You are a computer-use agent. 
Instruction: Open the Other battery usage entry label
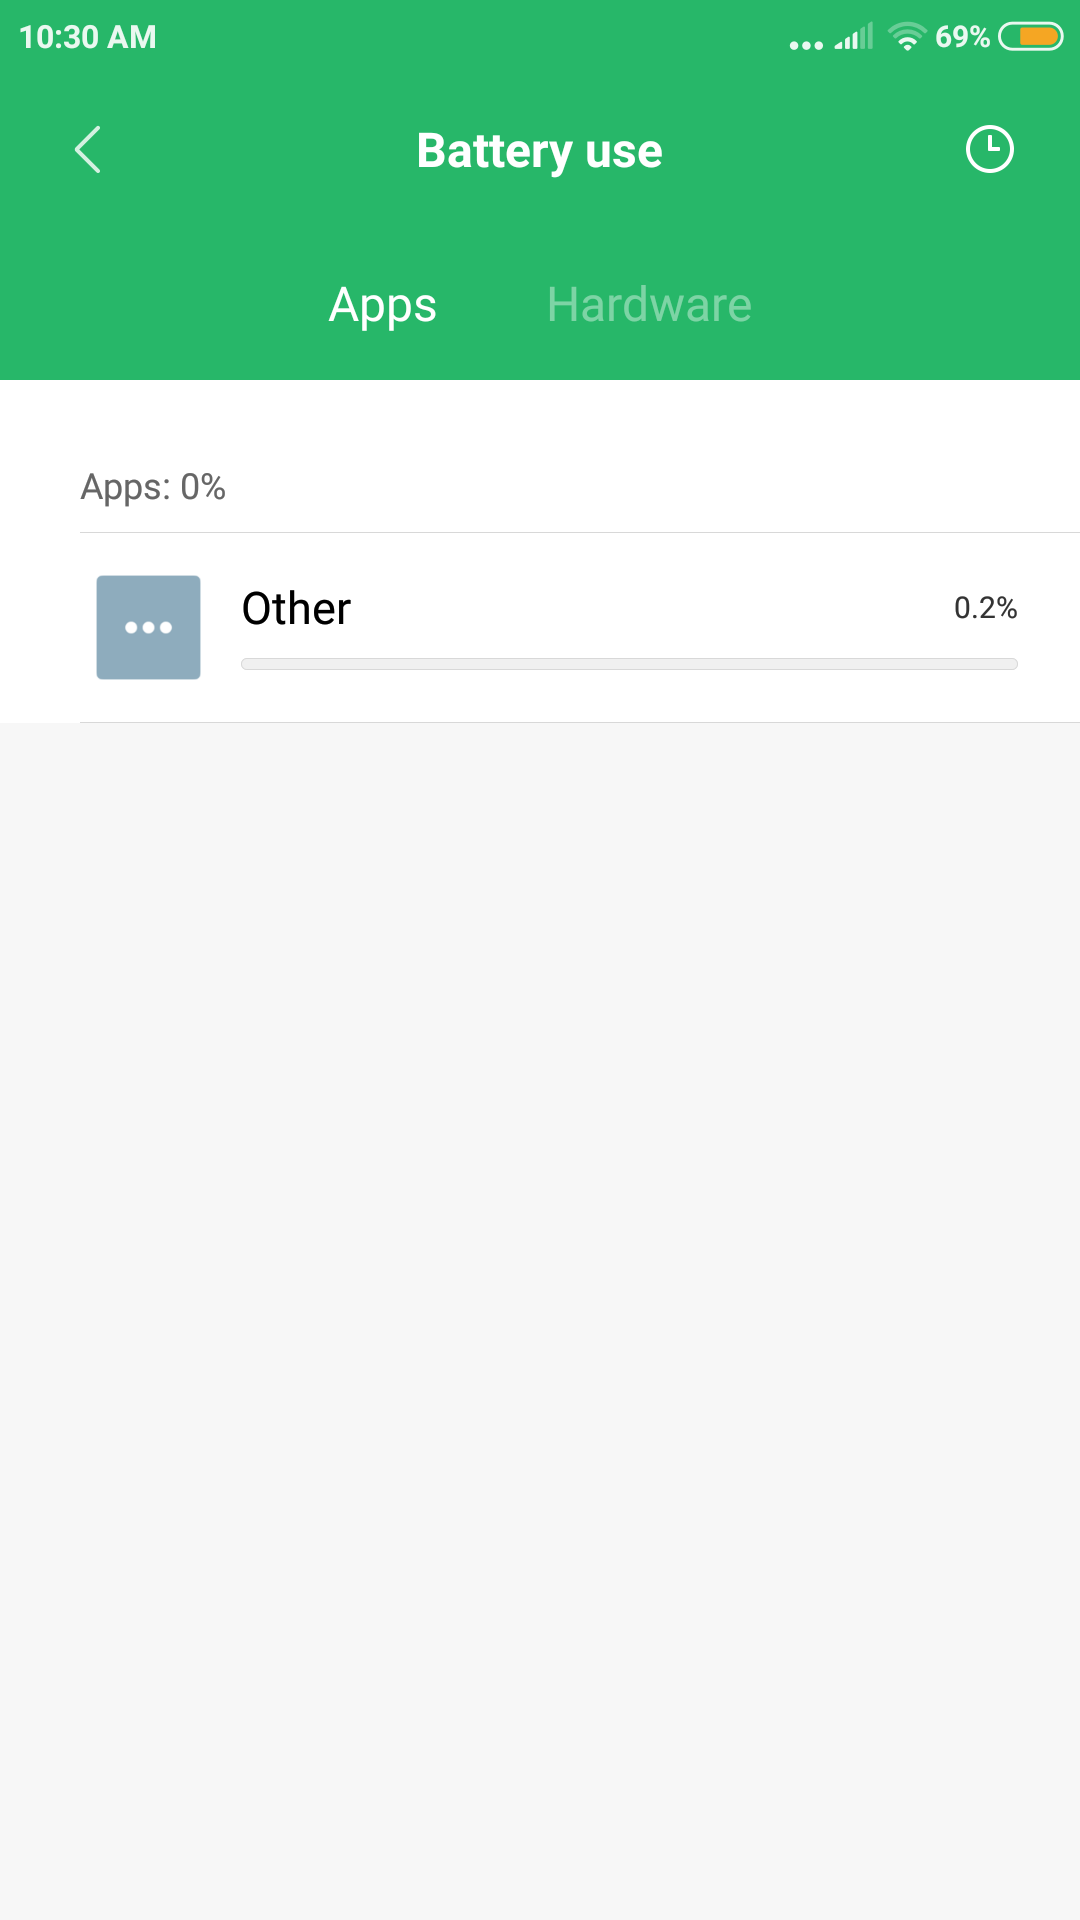(296, 609)
